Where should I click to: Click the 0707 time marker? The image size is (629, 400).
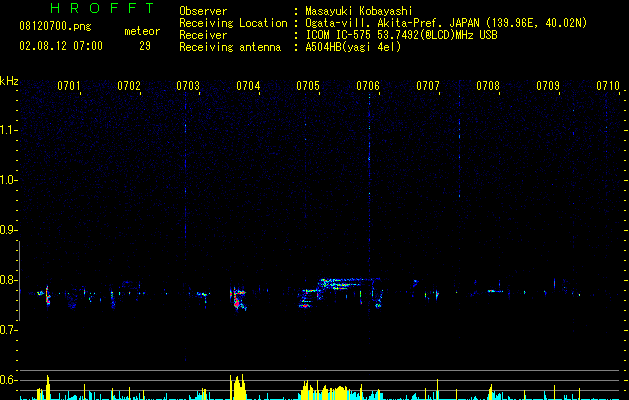(428, 86)
